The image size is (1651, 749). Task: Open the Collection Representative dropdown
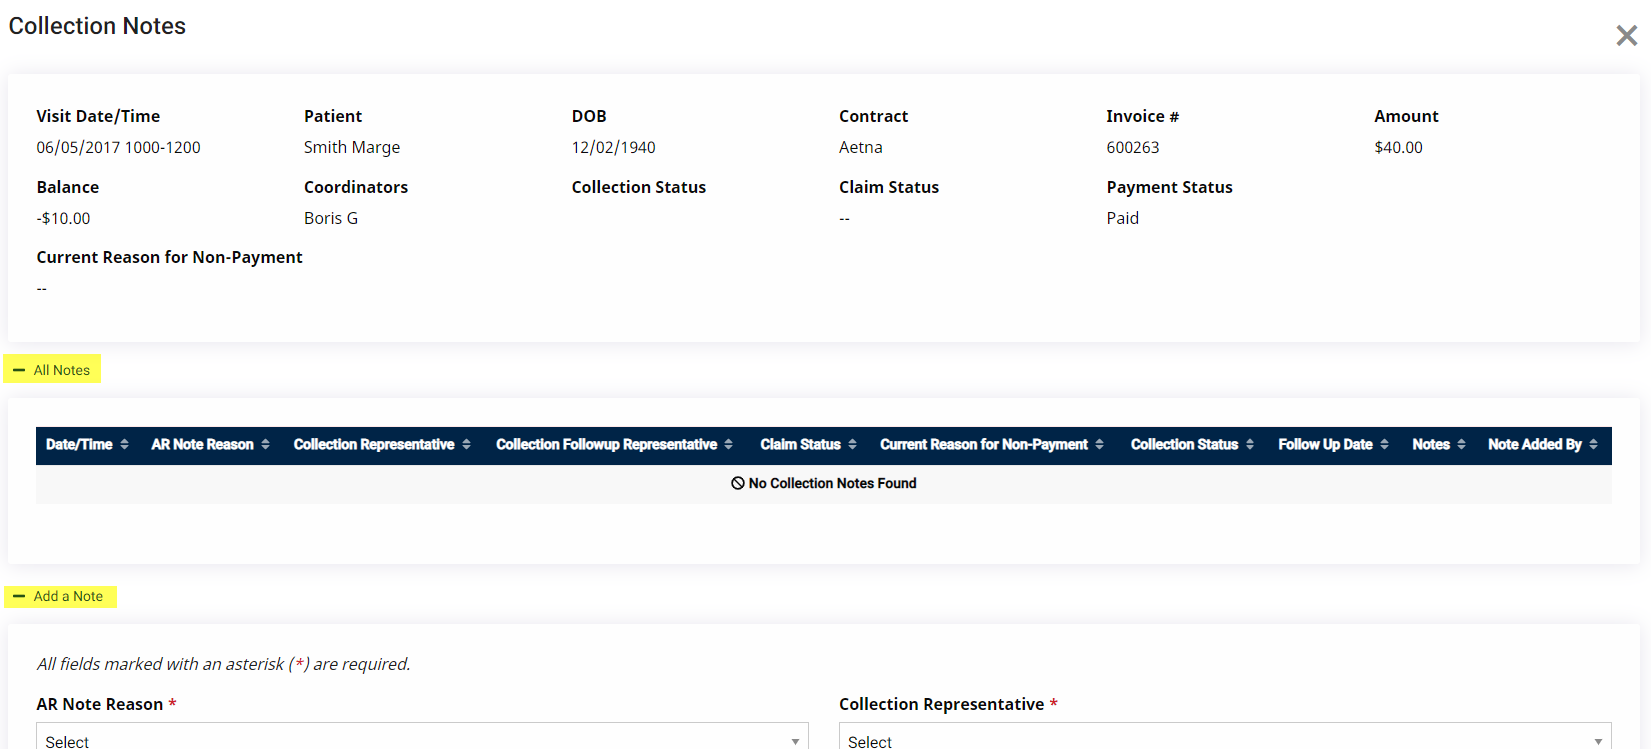click(x=1224, y=739)
